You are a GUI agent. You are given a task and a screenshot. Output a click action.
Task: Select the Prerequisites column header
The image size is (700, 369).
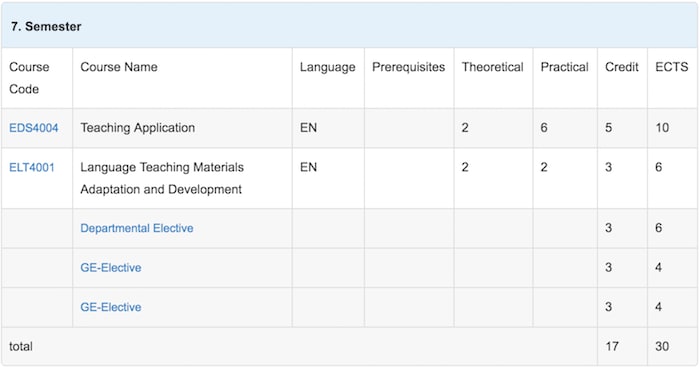[408, 67]
